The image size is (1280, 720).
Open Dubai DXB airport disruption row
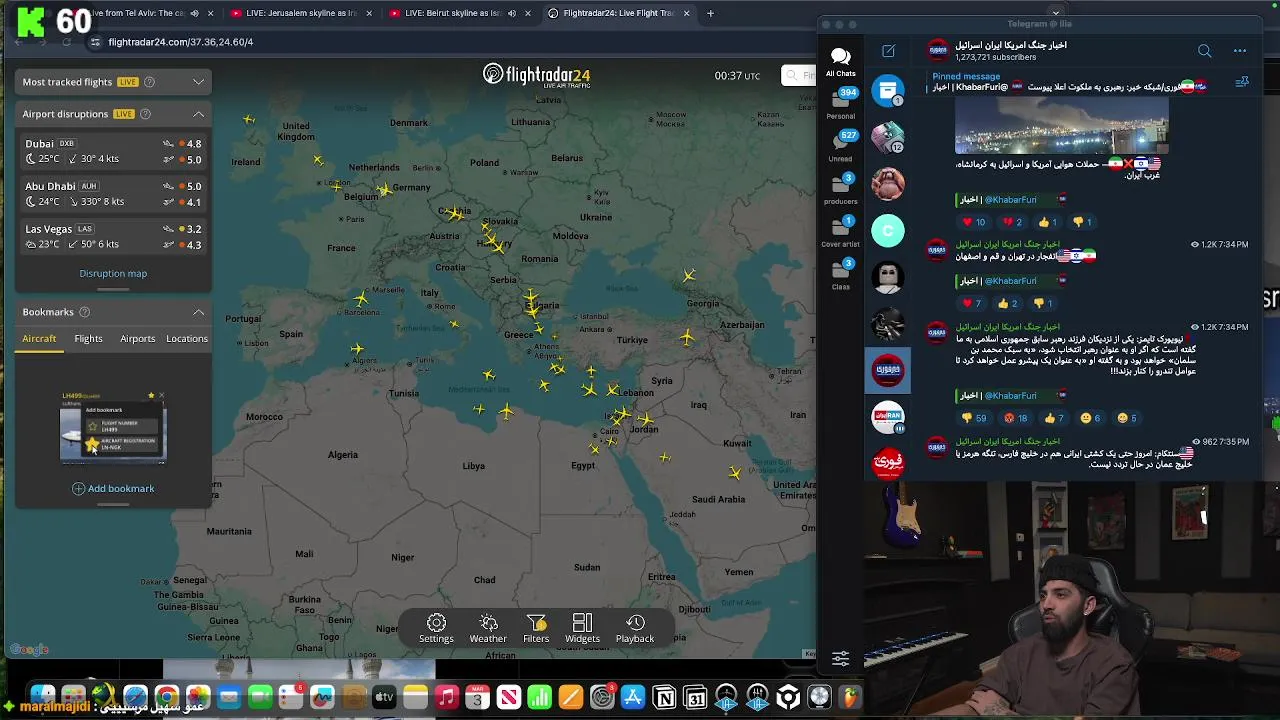(113, 151)
